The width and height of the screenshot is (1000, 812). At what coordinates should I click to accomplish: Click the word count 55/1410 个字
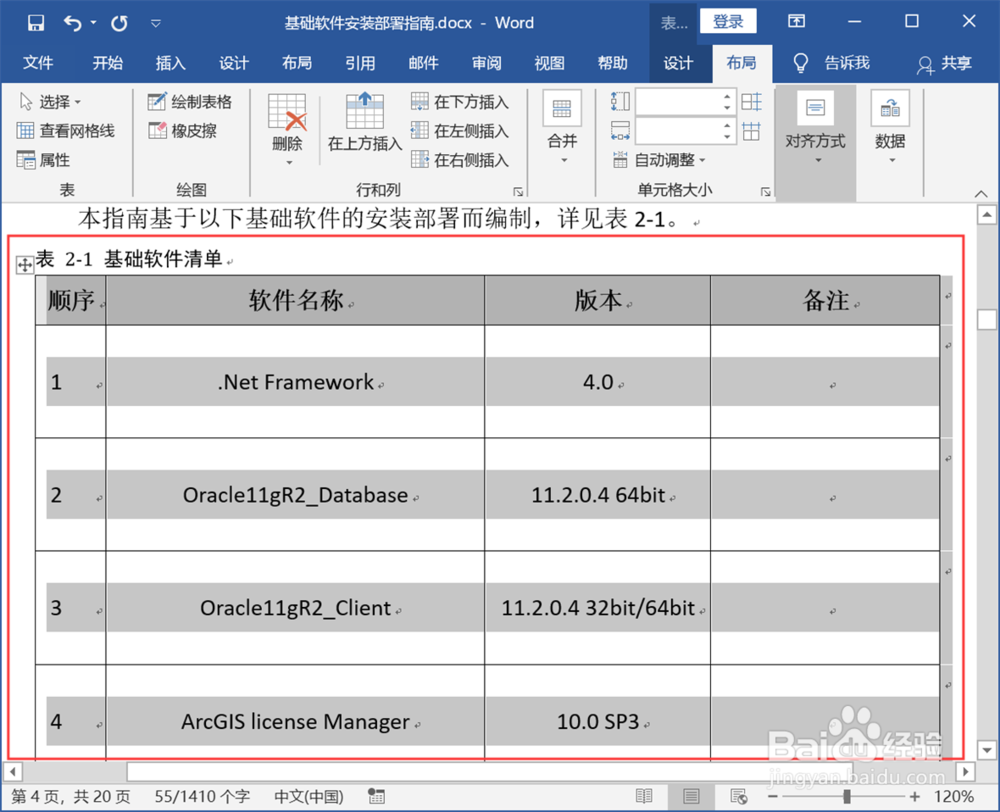202,796
